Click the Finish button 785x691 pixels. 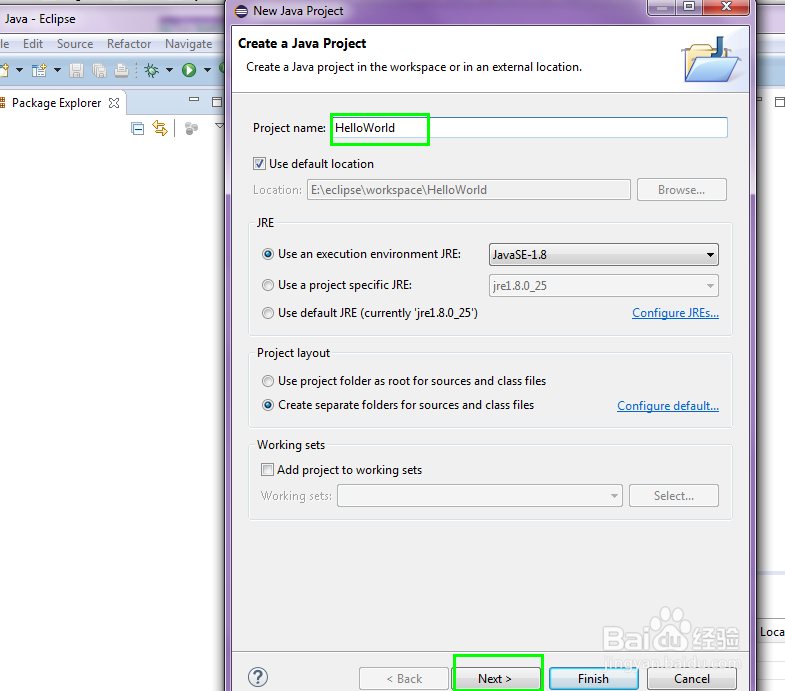(593, 678)
